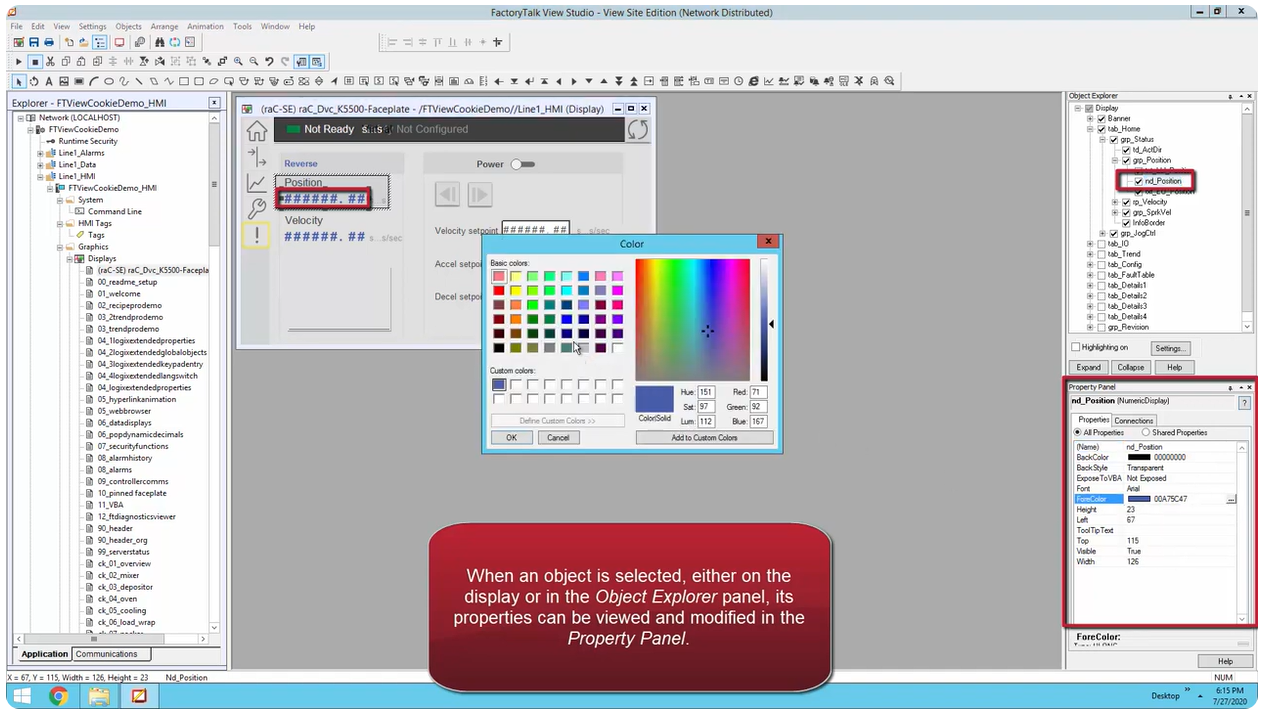Click the Print icon in the toolbar
The height and width of the screenshot is (716, 1266).
[x=49, y=42]
